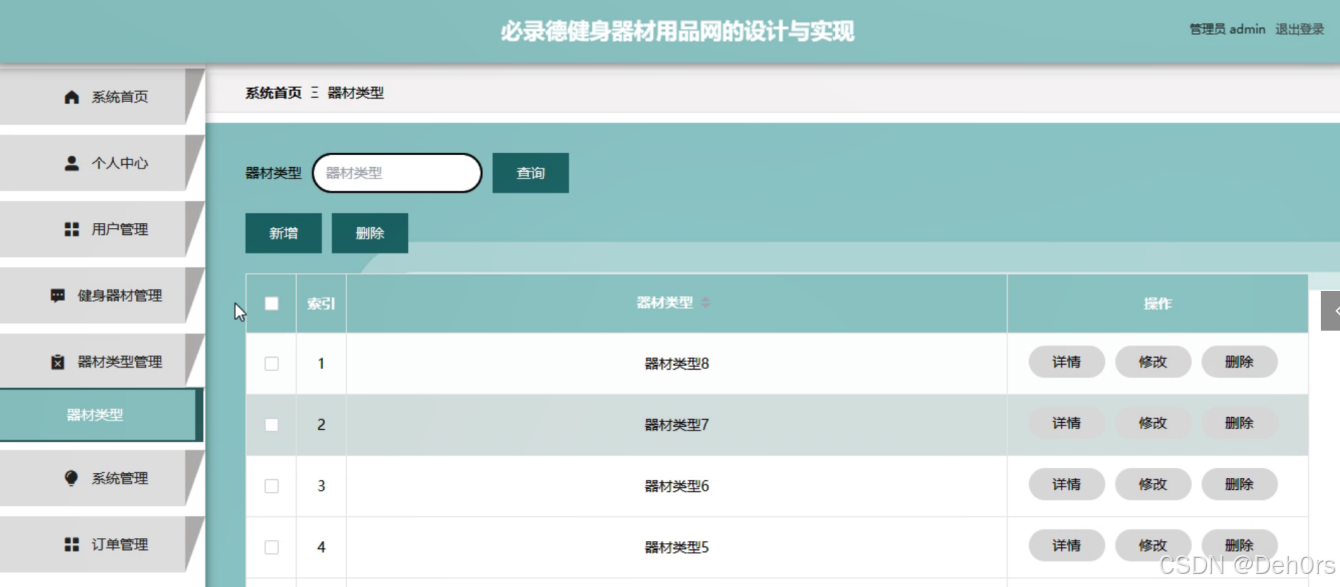Expand 系统管理 sidebar menu
This screenshot has width=1340, height=587.
coord(102,478)
